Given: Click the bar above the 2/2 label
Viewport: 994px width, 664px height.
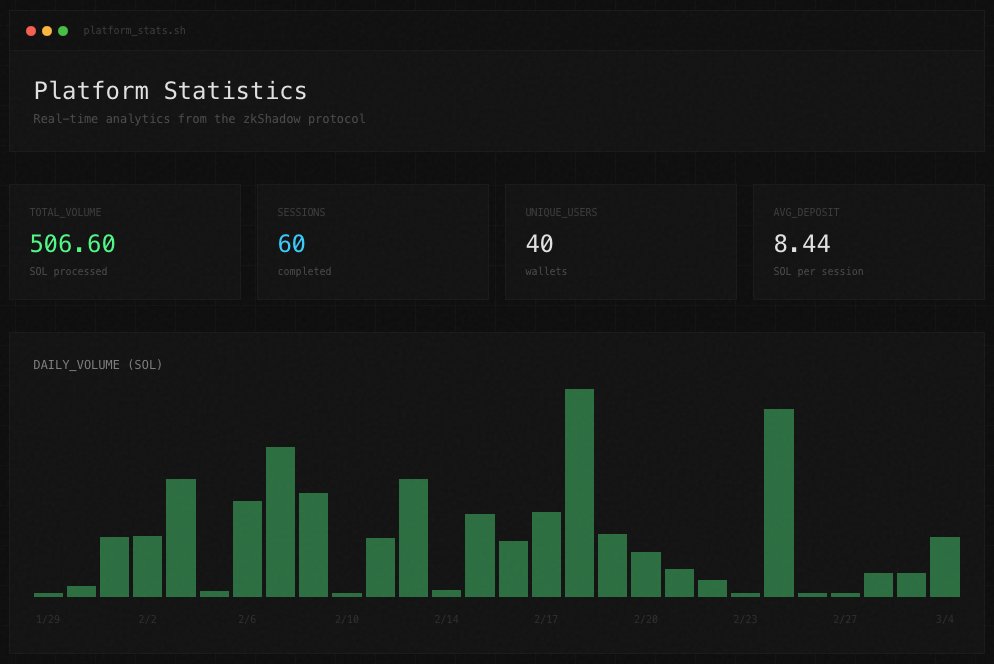Looking at the screenshot, I should [148, 566].
